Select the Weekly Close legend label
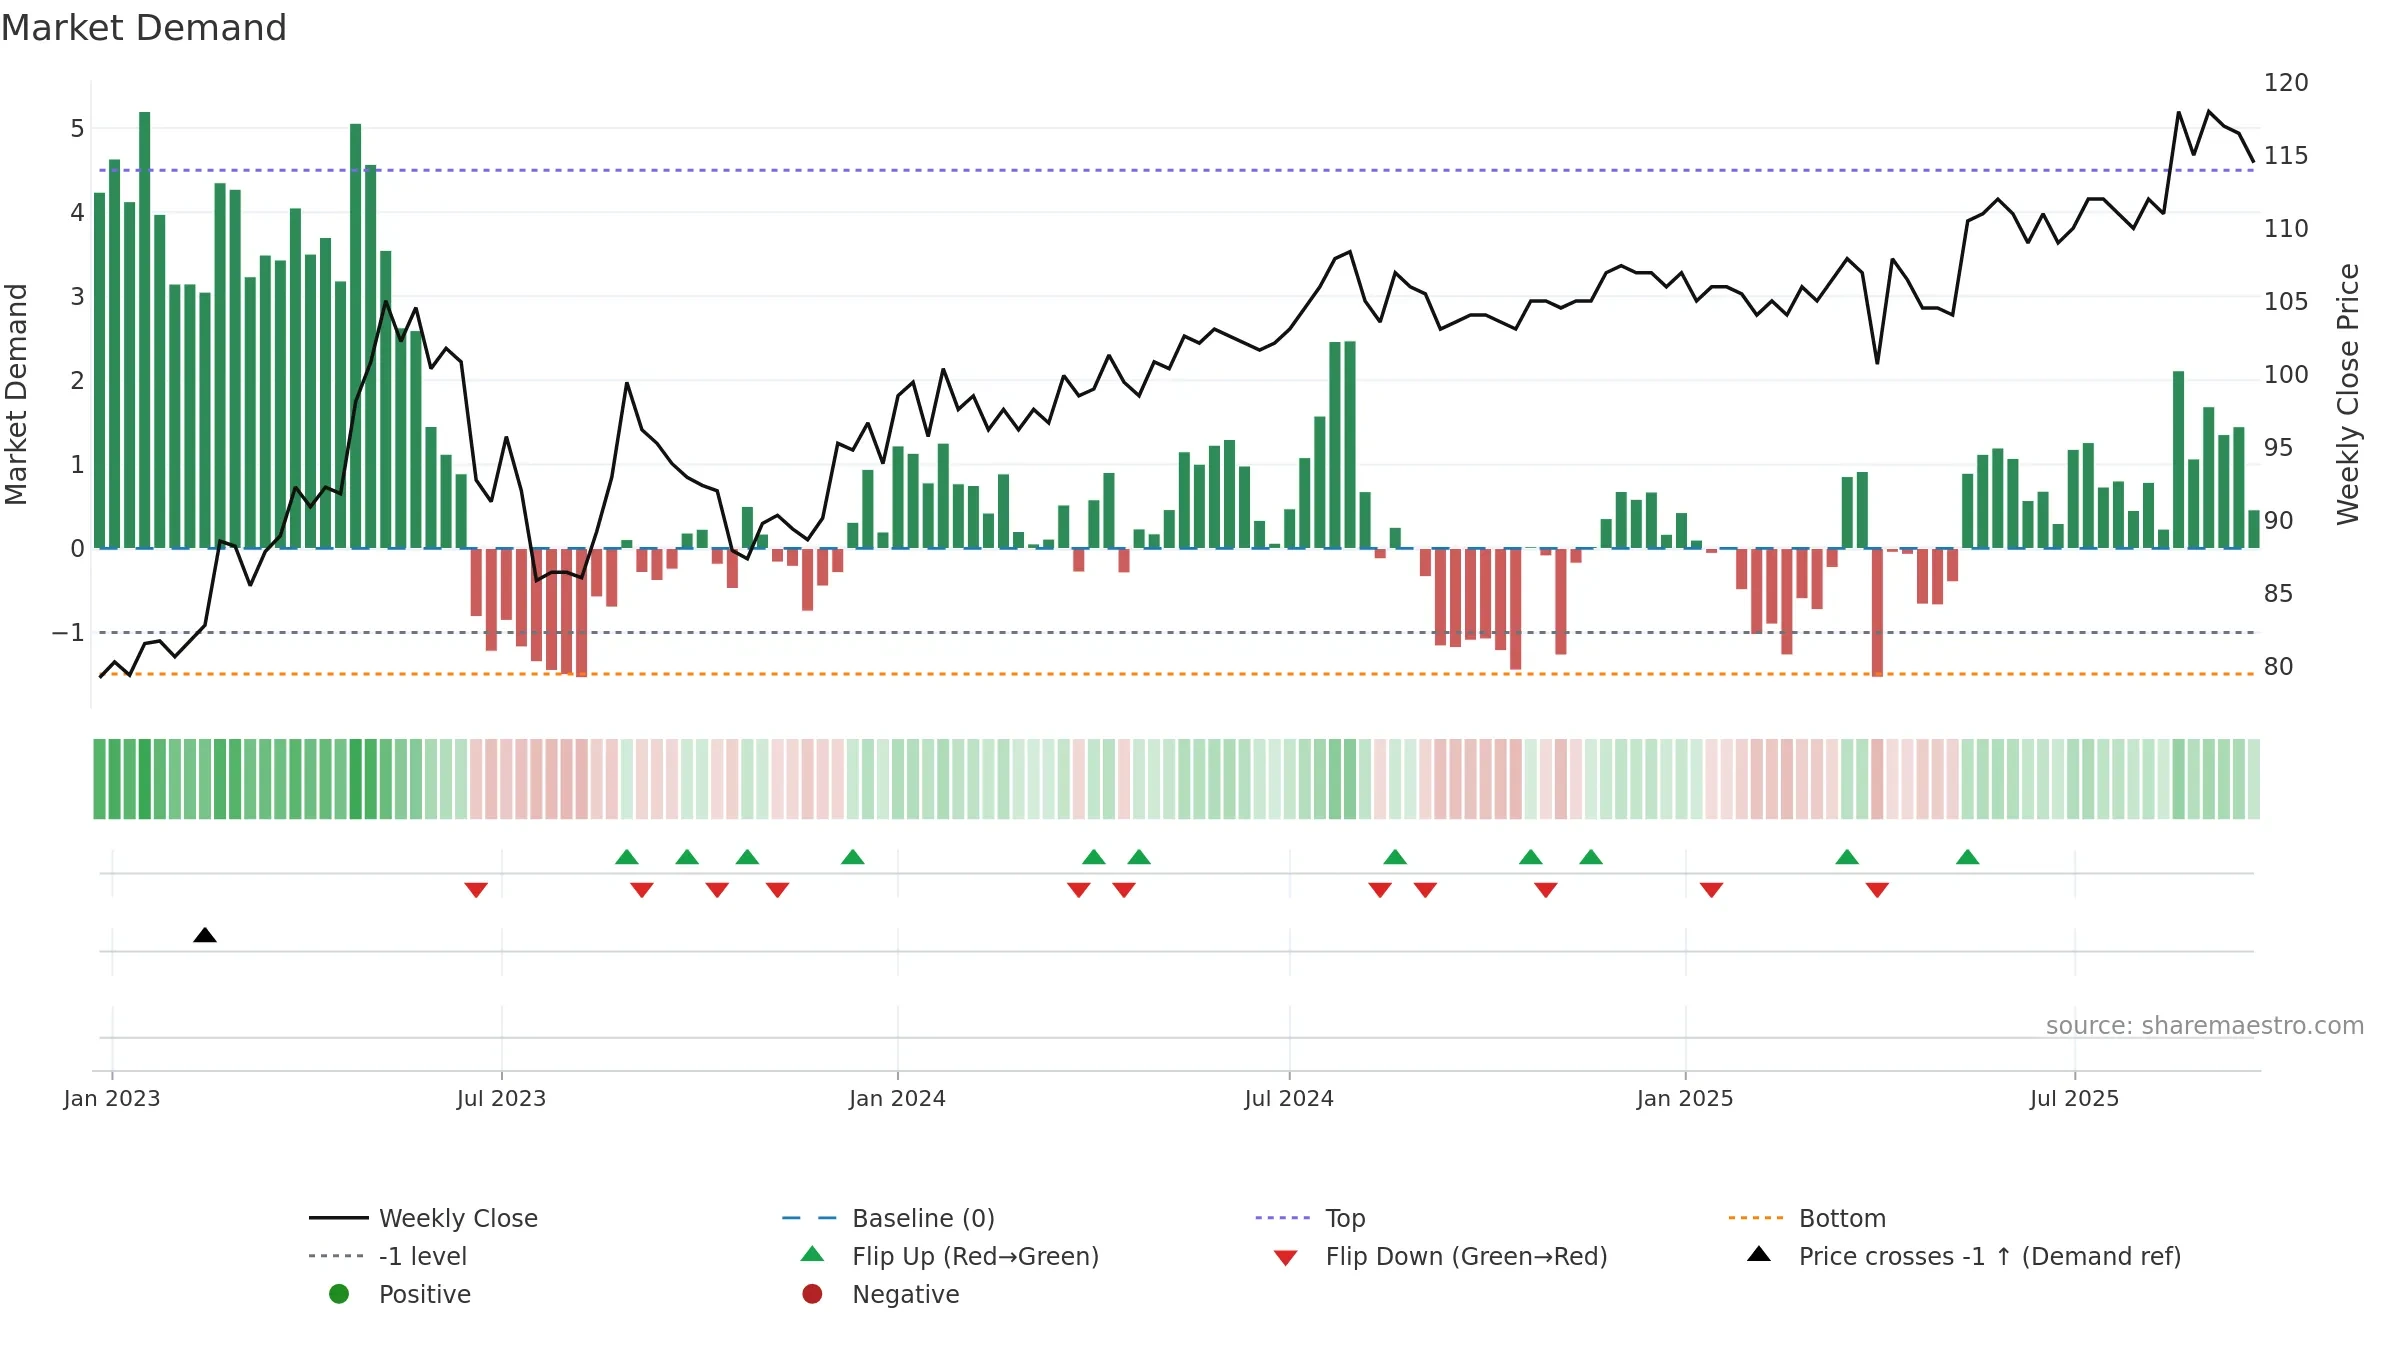The width and height of the screenshot is (2400, 1350). (458, 1218)
